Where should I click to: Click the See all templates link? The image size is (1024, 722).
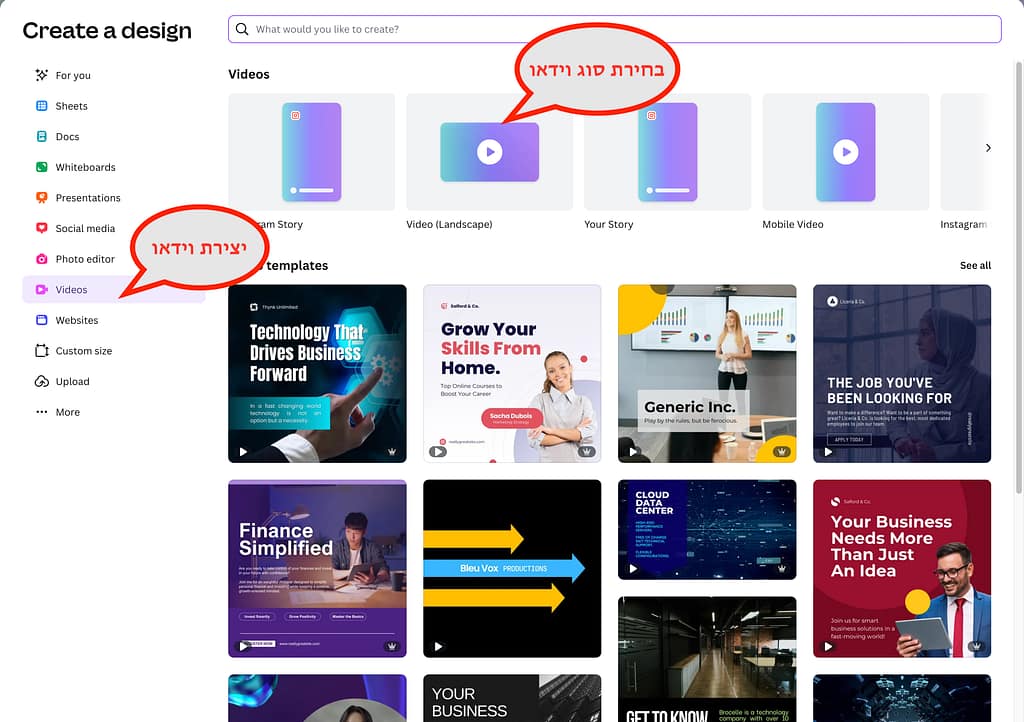pyautogui.click(x=975, y=266)
